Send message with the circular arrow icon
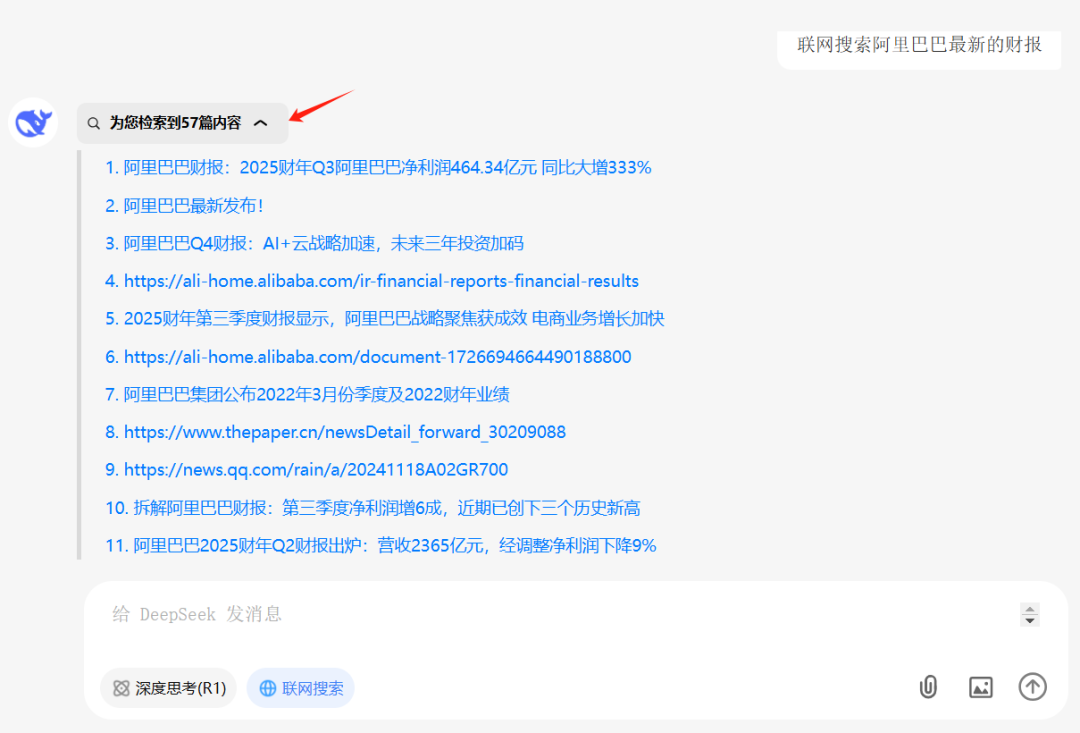 point(1032,687)
